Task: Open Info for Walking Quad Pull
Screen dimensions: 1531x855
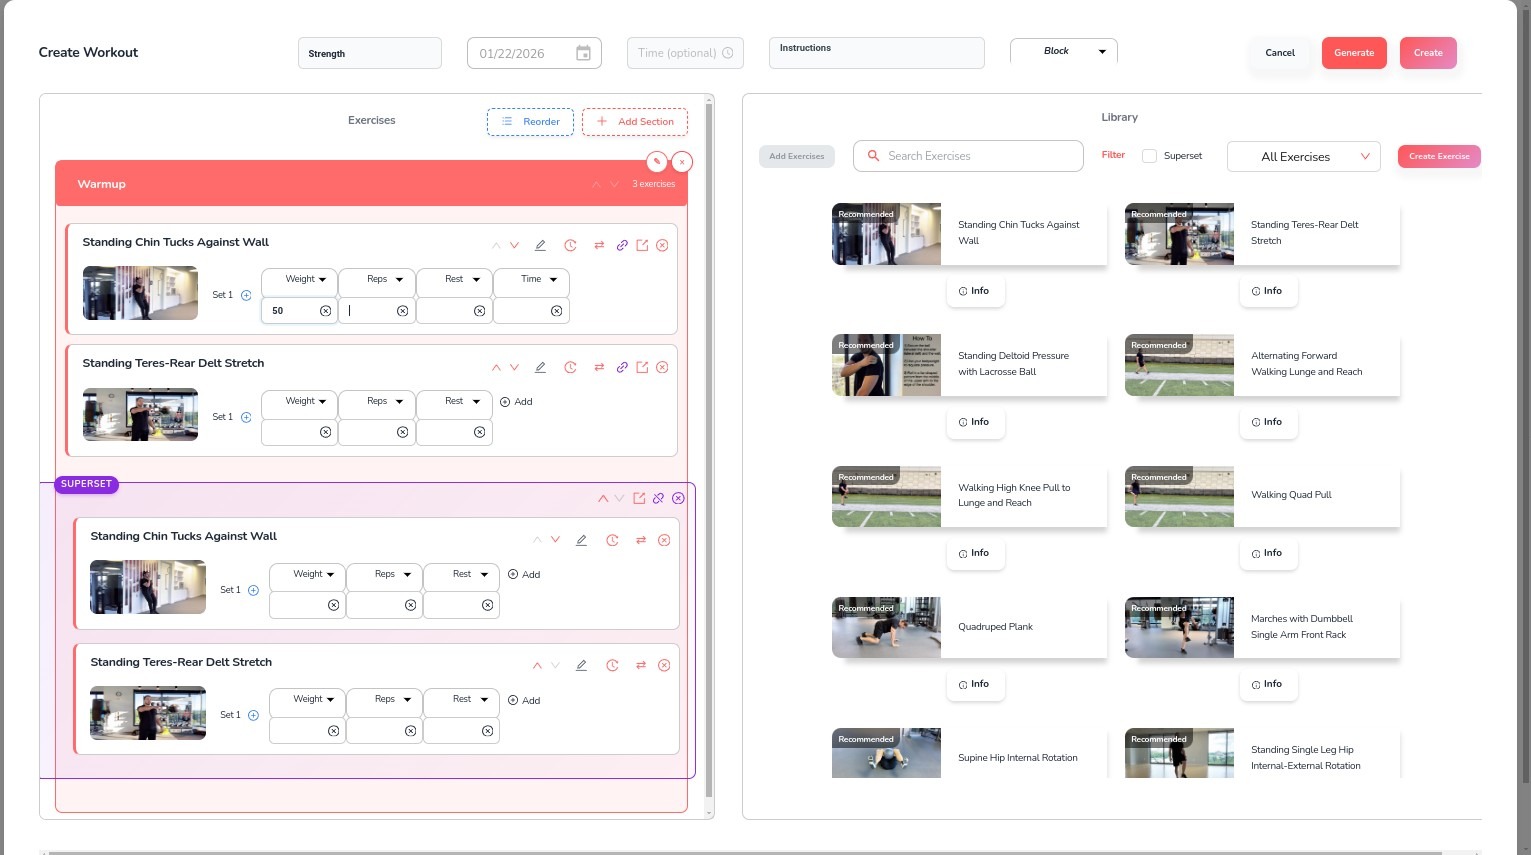Action: tap(1267, 553)
